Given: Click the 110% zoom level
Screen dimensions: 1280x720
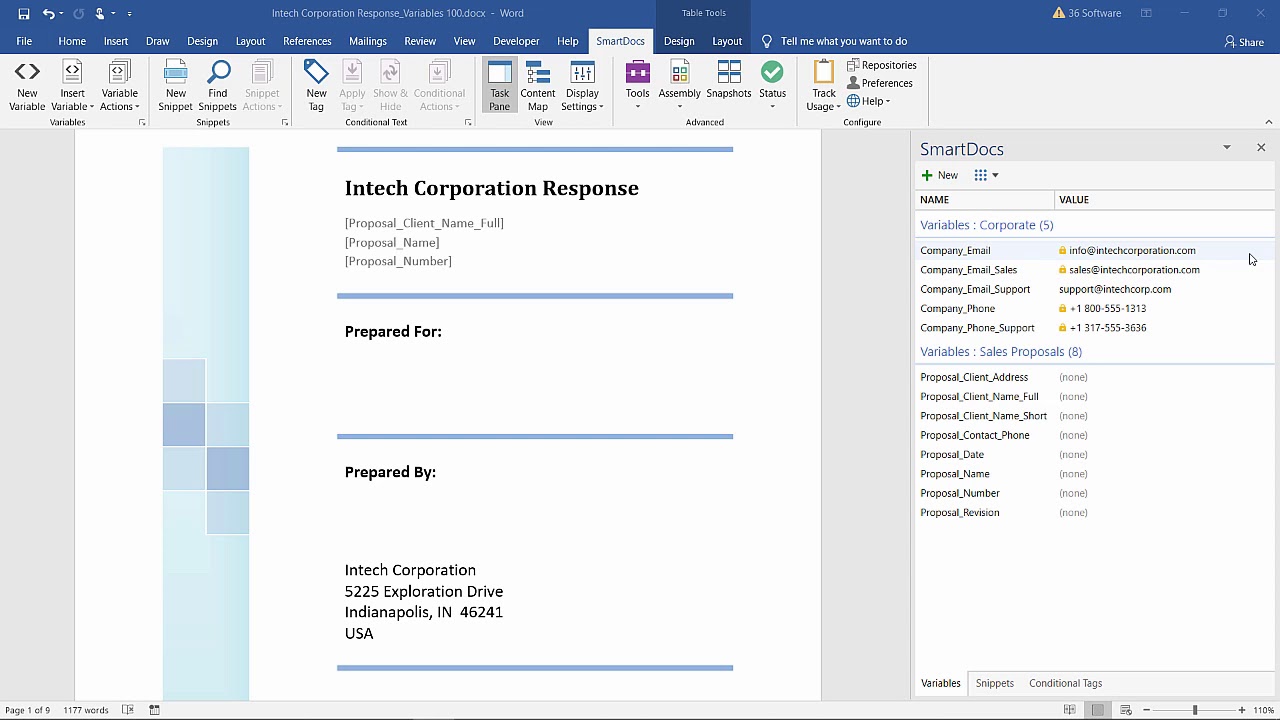Looking at the screenshot, I should click(x=1264, y=710).
